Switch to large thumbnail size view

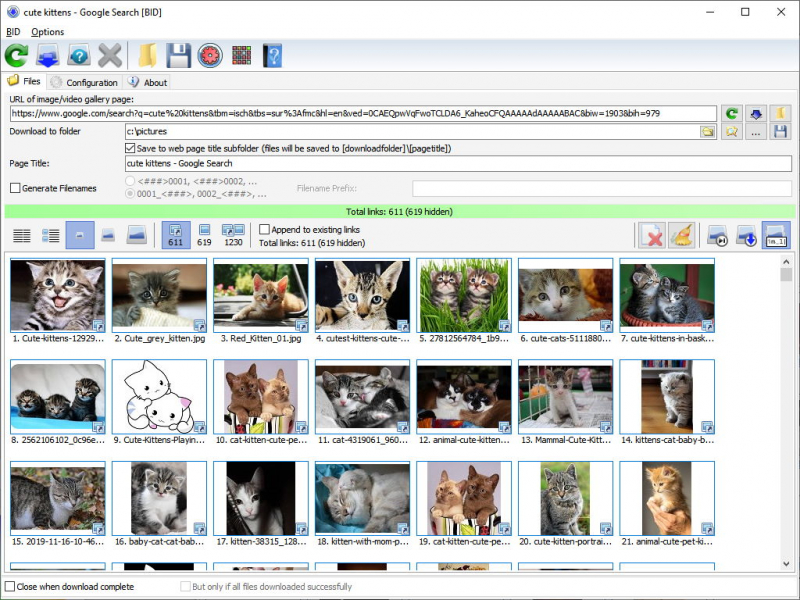coord(139,235)
